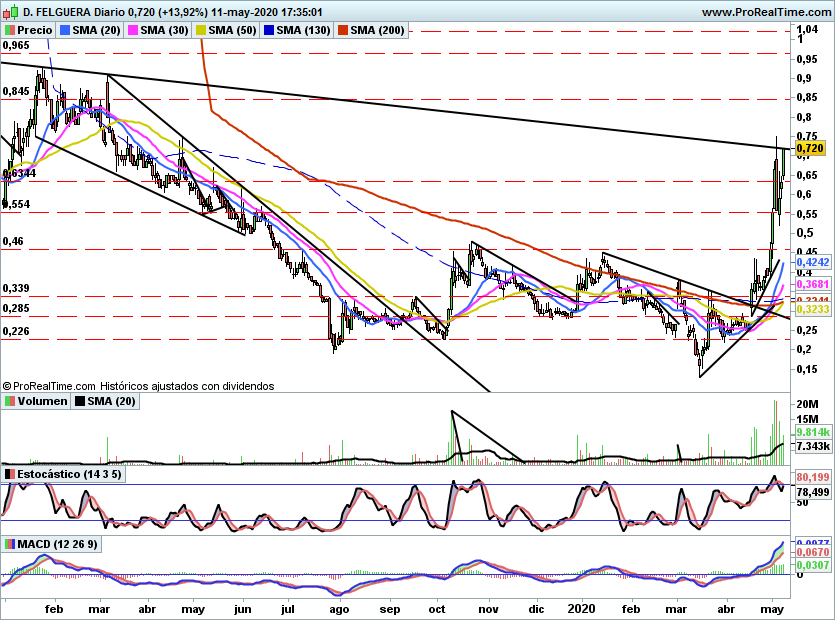835x620 pixels.
Task: Click the dark blue SMA (130) swatch
Action: [268, 30]
